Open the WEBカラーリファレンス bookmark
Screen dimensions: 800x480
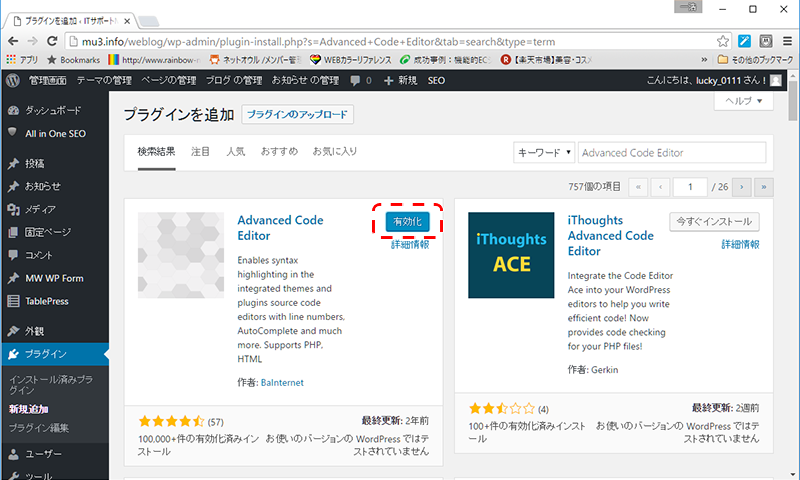click(x=351, y=60)
